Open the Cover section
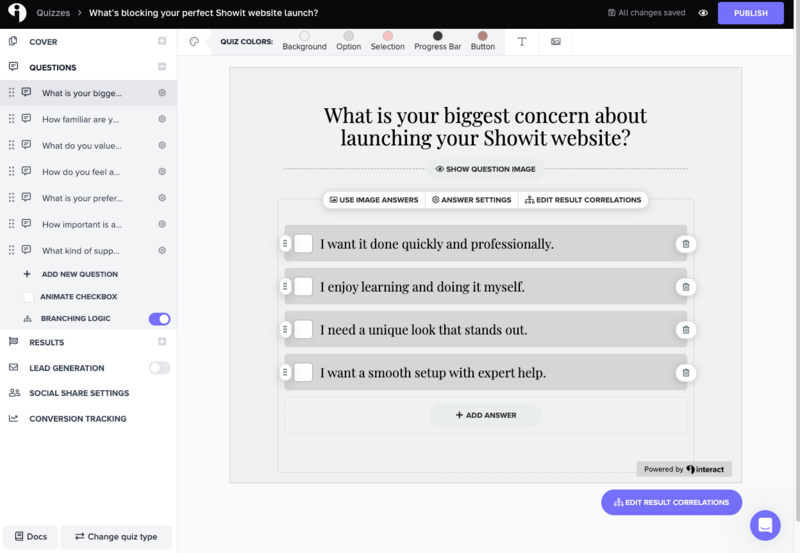The height and width of the screenshot is (553, 800). point(43,42)
